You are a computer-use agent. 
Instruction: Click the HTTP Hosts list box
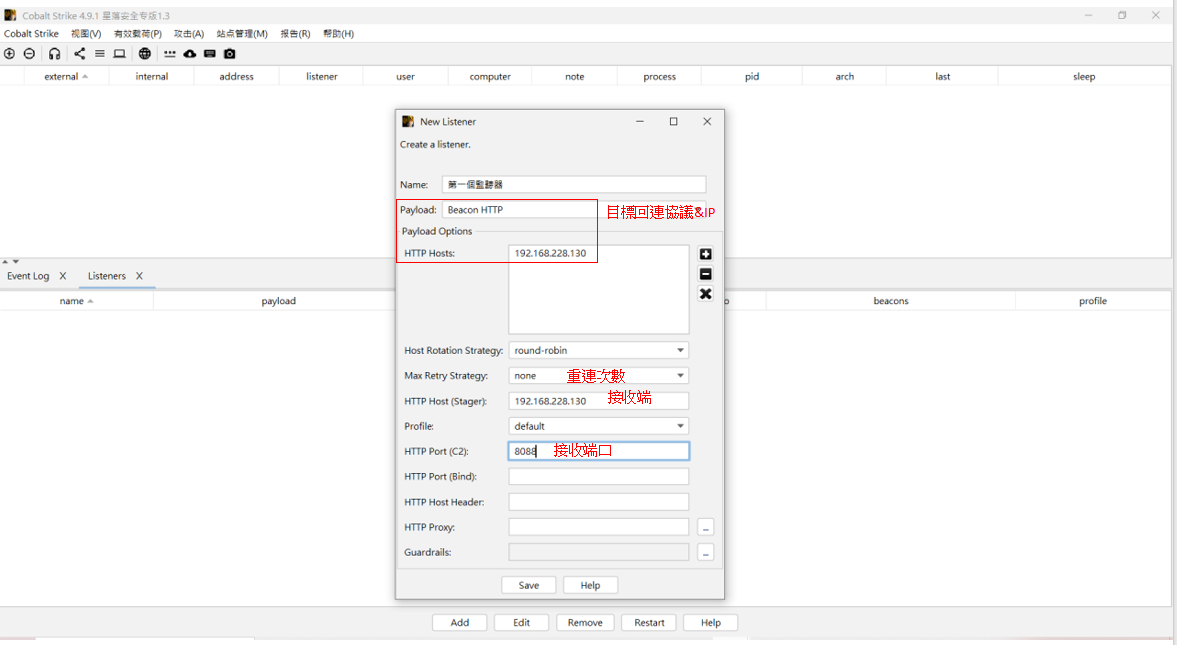[x=598, y=289]
